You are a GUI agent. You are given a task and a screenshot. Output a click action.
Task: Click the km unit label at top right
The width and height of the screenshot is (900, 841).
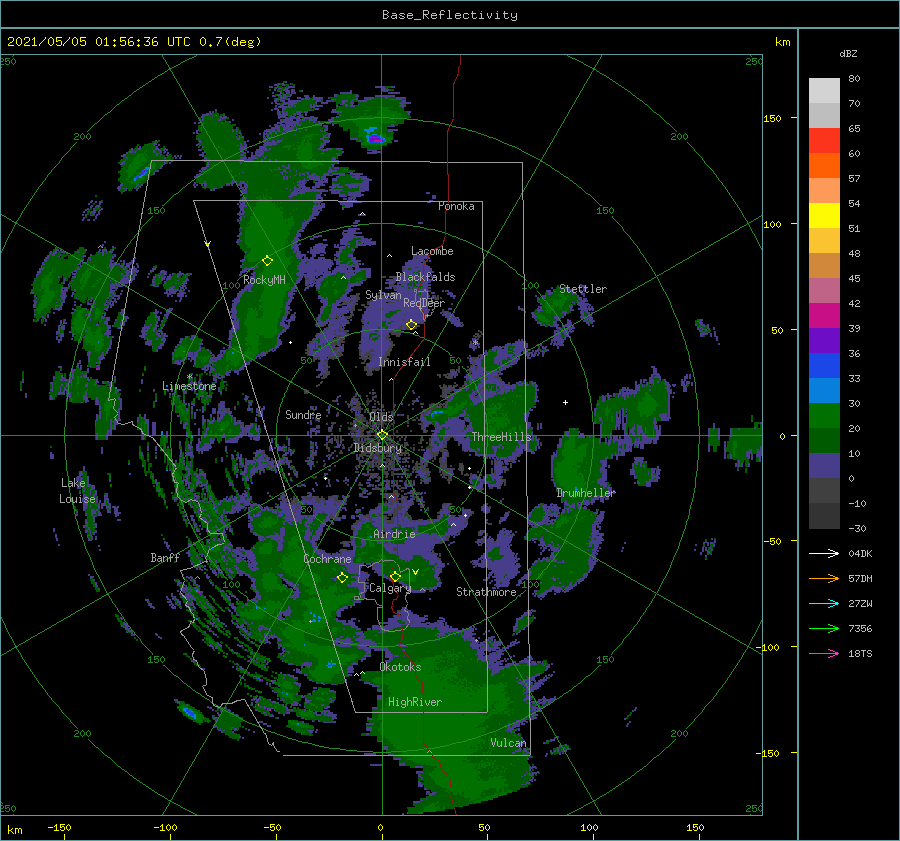click(782, 42)
